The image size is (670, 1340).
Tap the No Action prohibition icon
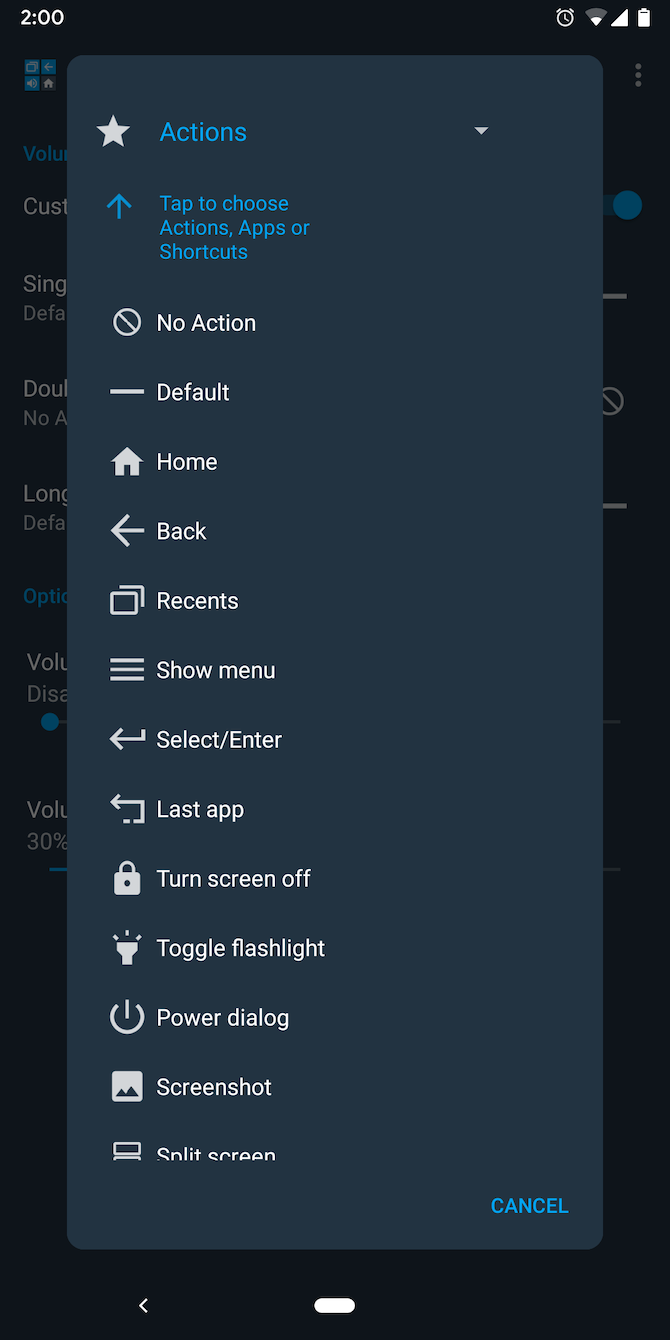[126, 322]
